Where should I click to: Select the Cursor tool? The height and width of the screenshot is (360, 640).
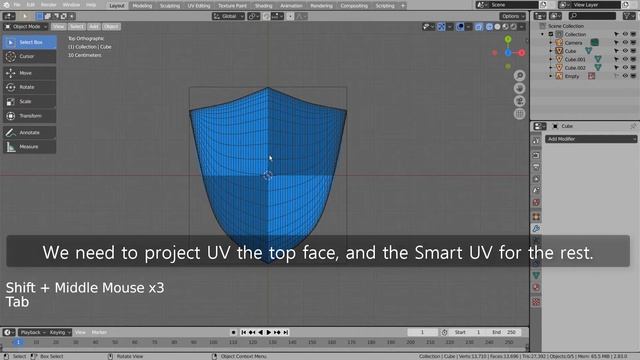(29, 56)
